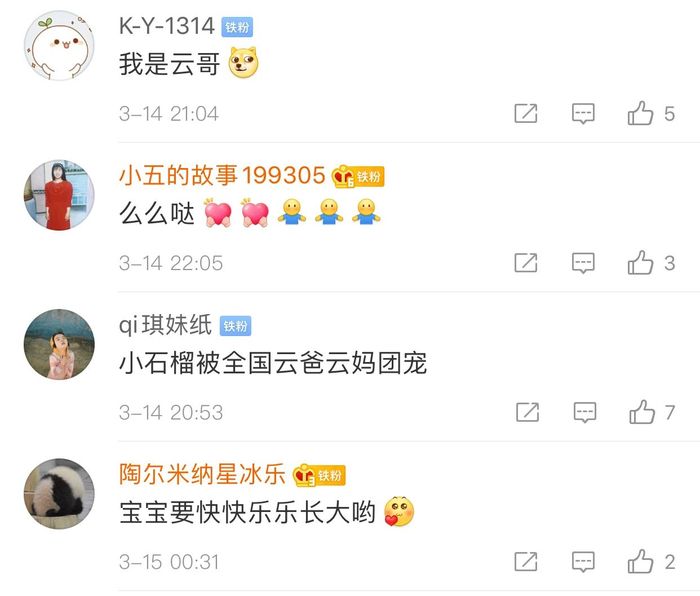The image size is (700, 596).
Task: Repost K-Y-1314's comment
Action: pyautogui.click(x=526, y=113)
